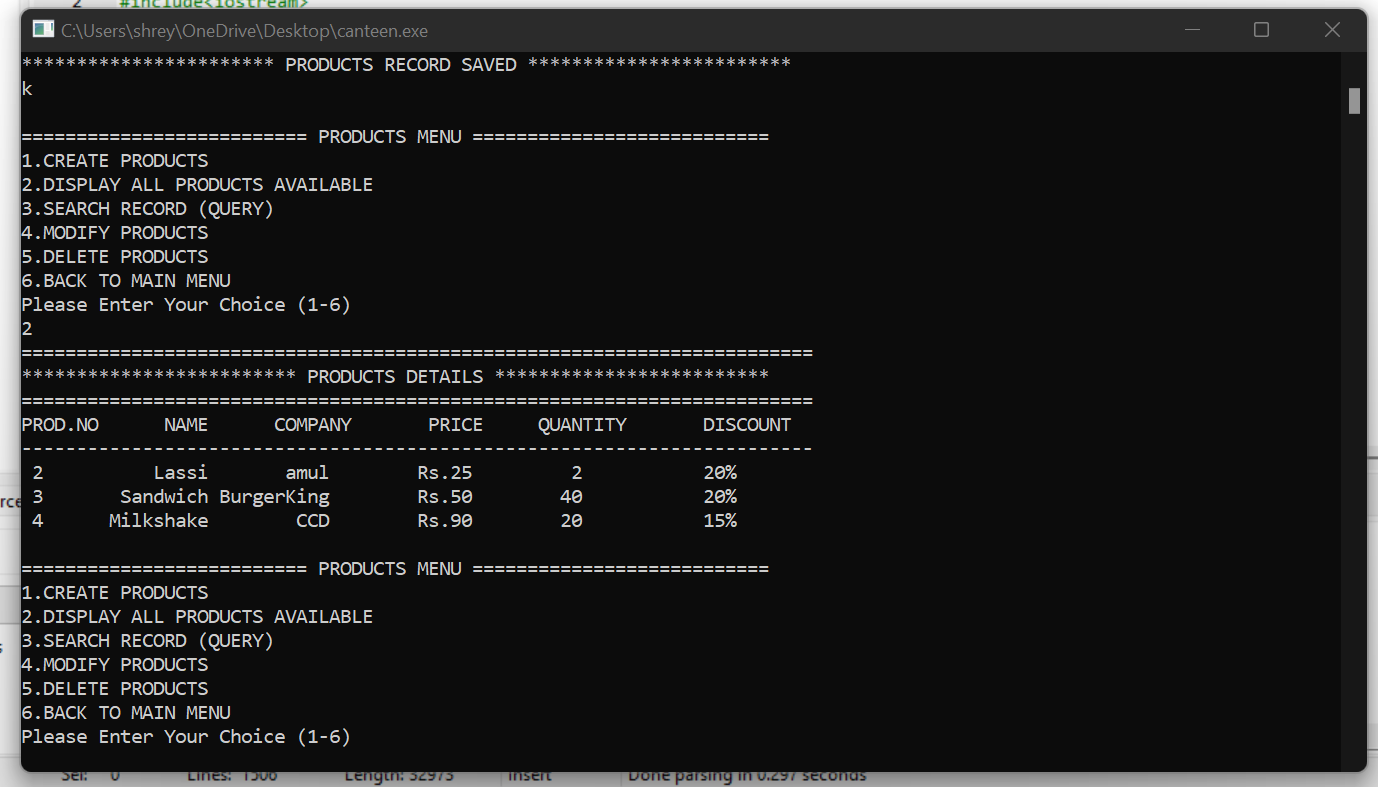Click the canteen.exe path in the title bar
This screenshot has height=787, width=1378.
(x=244, y=31)
